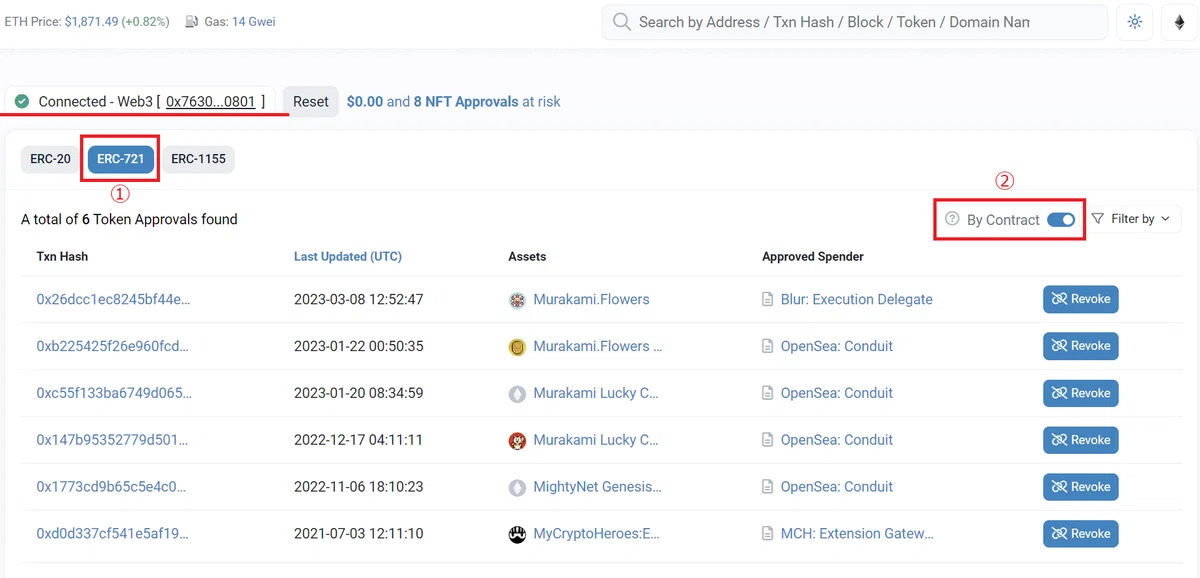Click contract icon beside OpenSea: Conduit in 2022-11-06 row
This screenshot has height=578, width=1200.
click(x=768, y=488)
